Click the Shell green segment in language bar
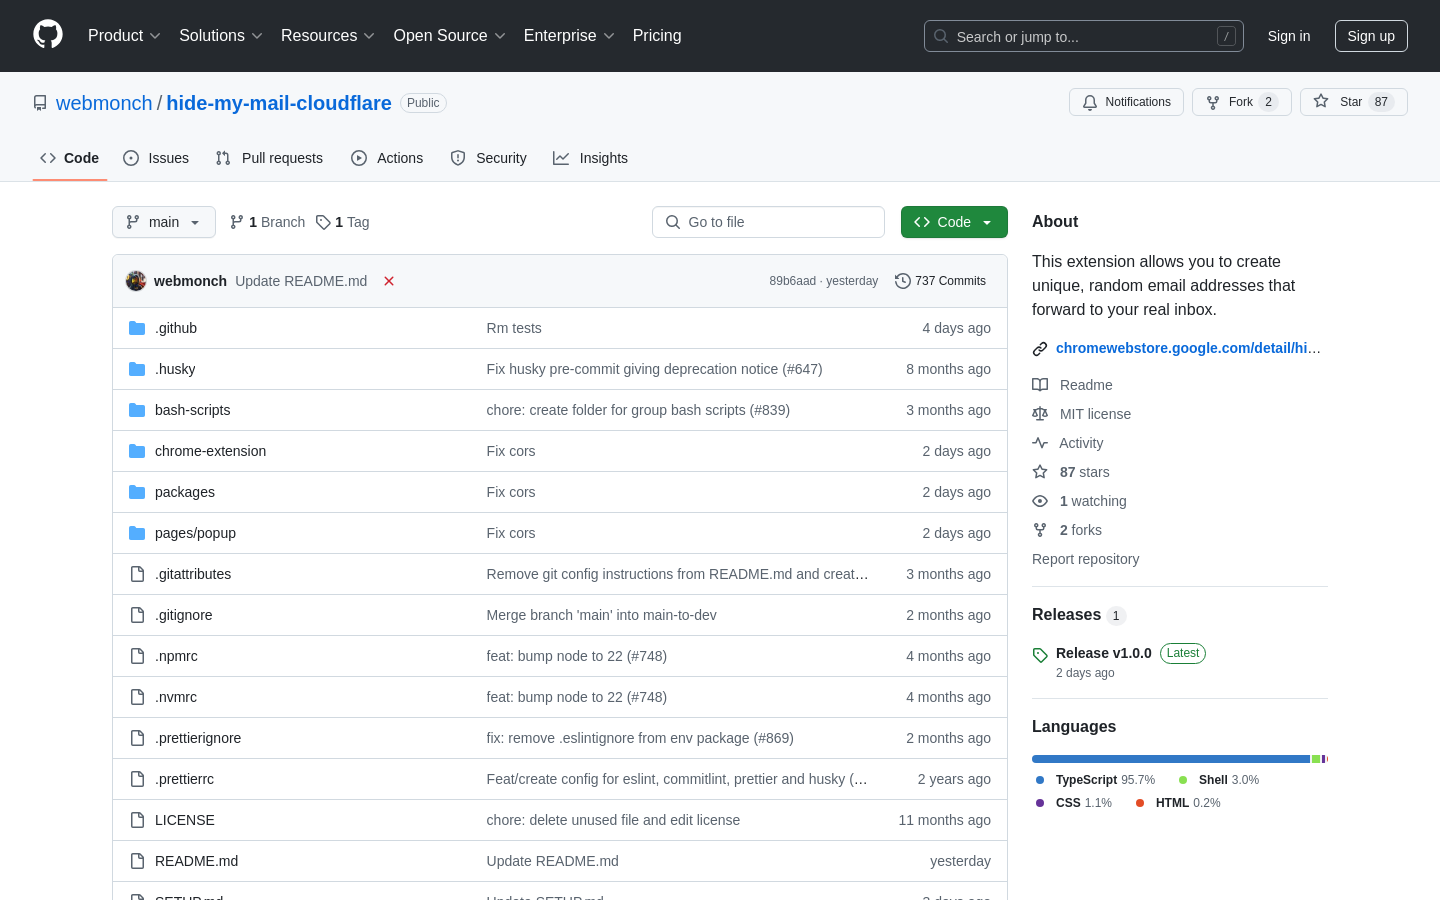 [x=1316, y=759]
